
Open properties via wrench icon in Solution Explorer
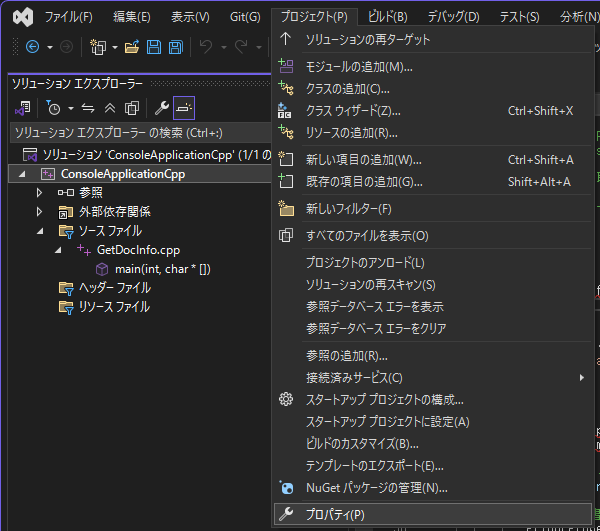[x=159, y=107]
